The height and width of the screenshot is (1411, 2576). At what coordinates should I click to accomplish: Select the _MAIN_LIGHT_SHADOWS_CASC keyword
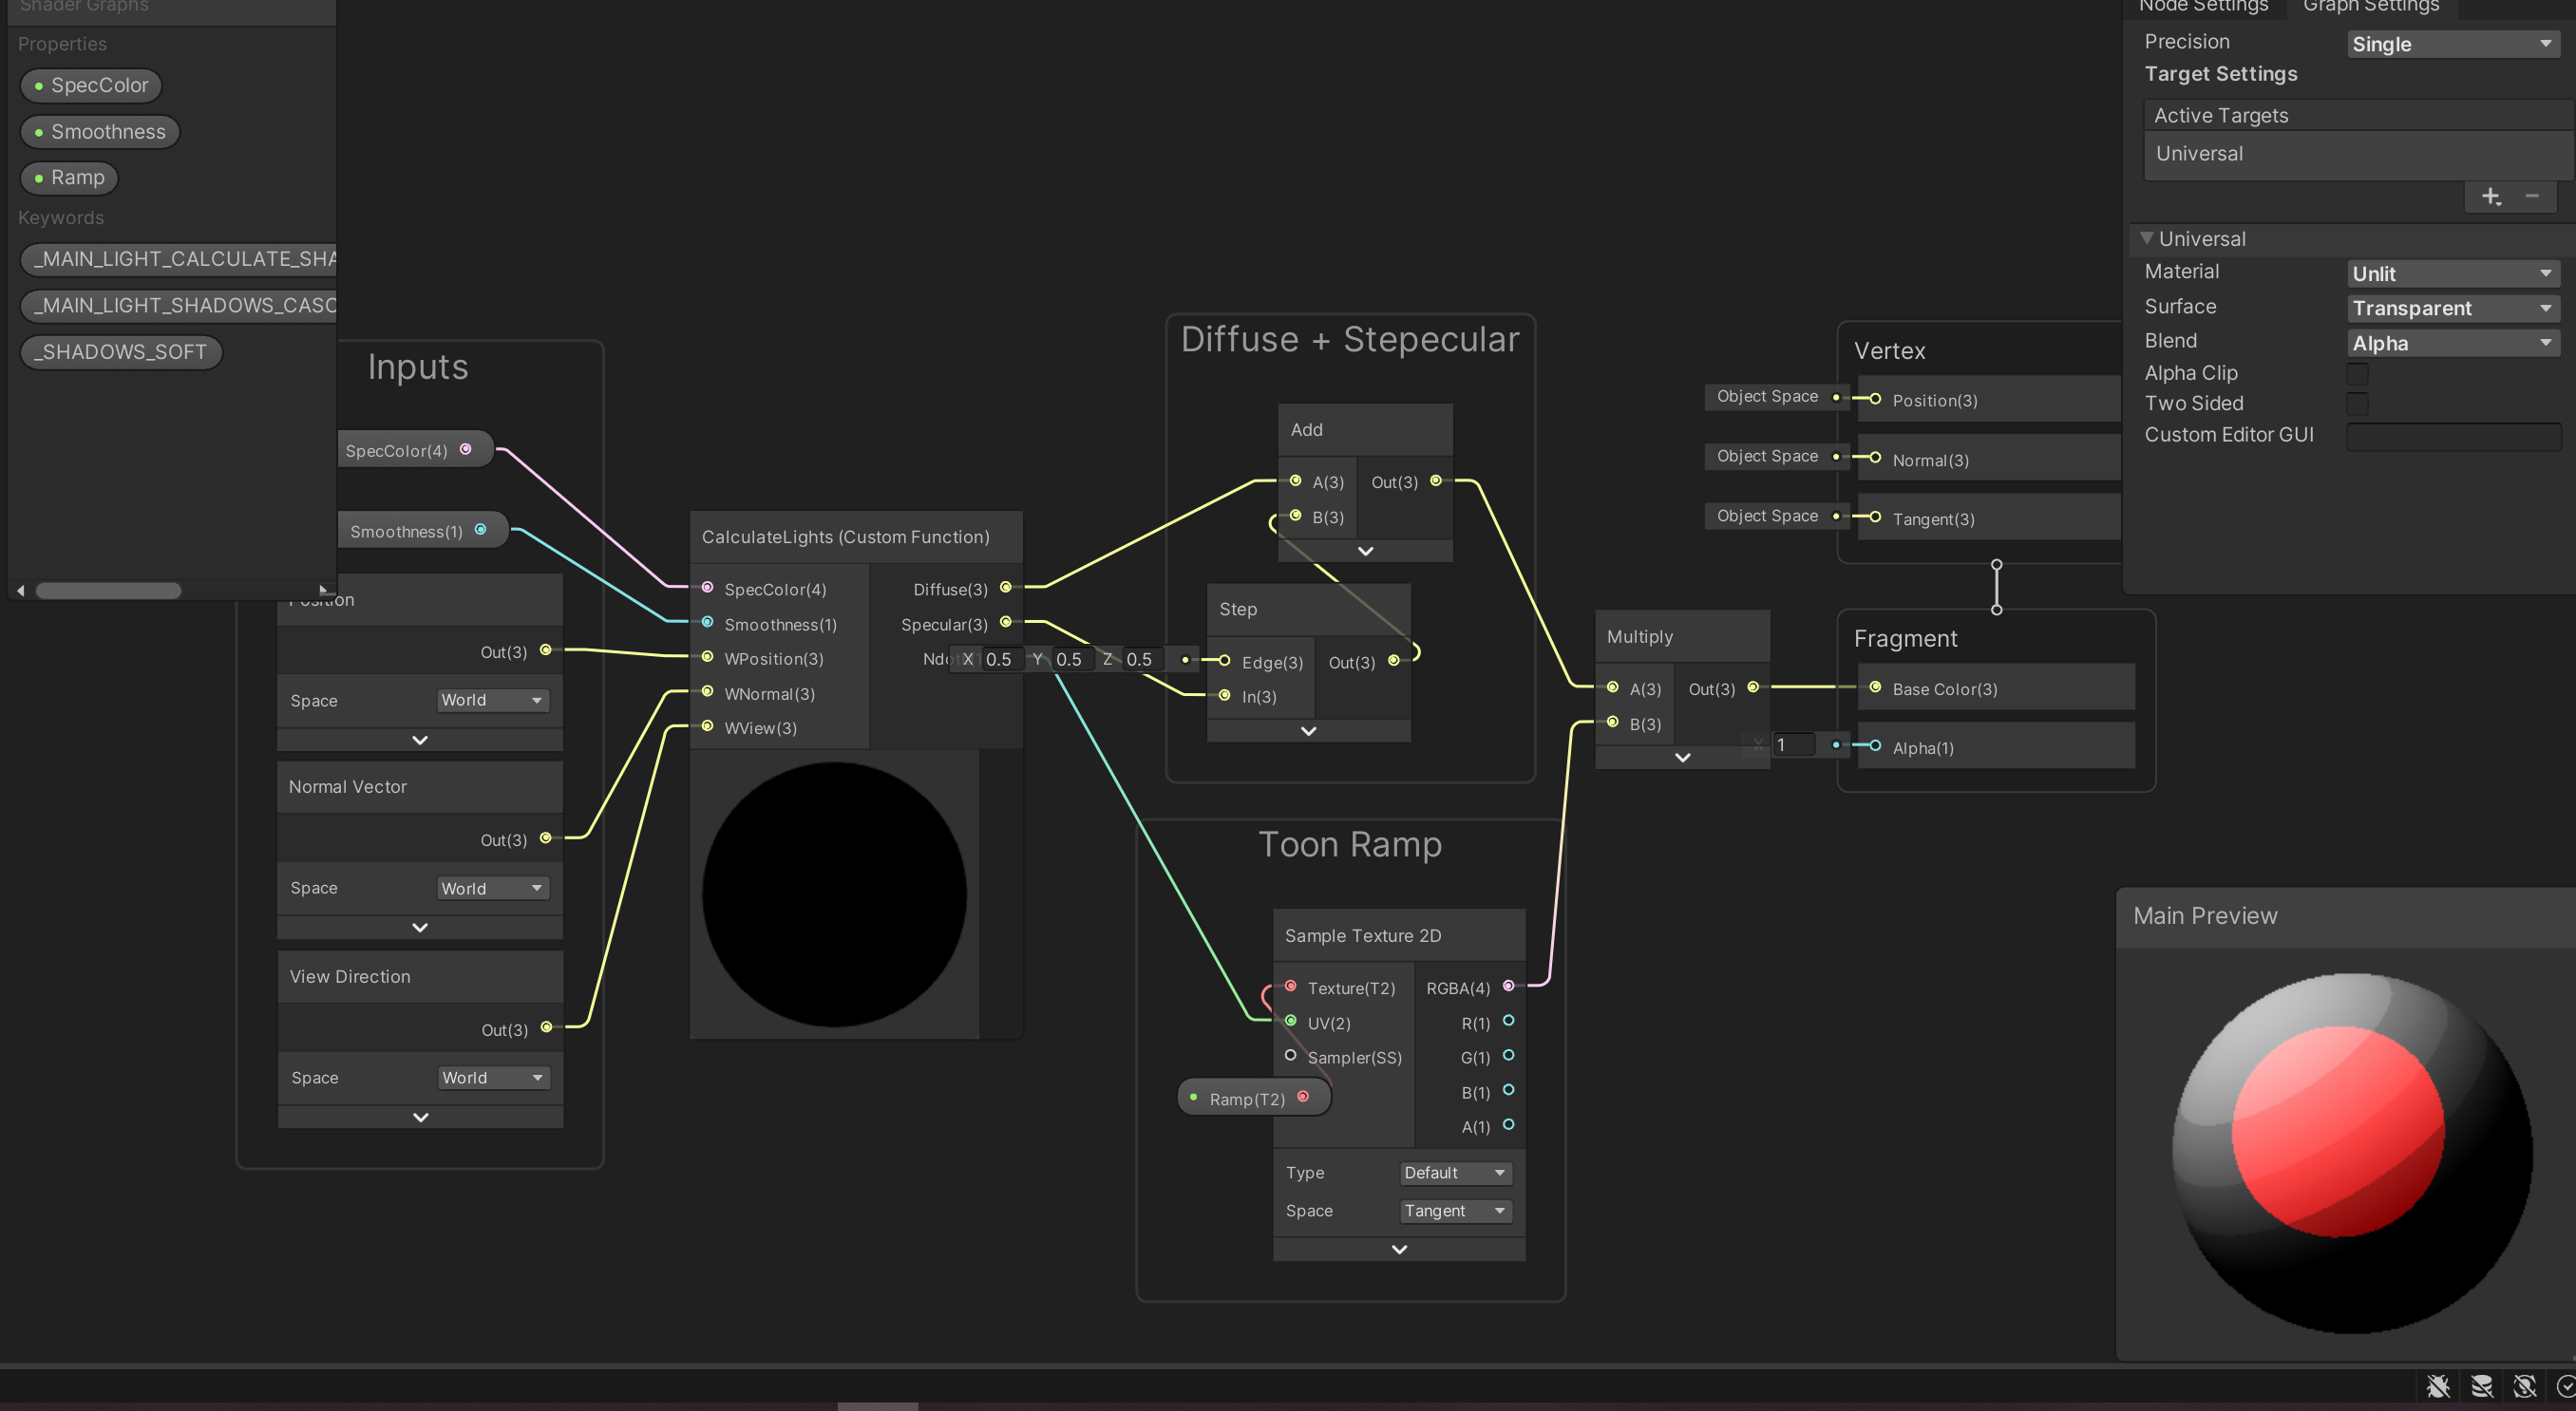179,305
